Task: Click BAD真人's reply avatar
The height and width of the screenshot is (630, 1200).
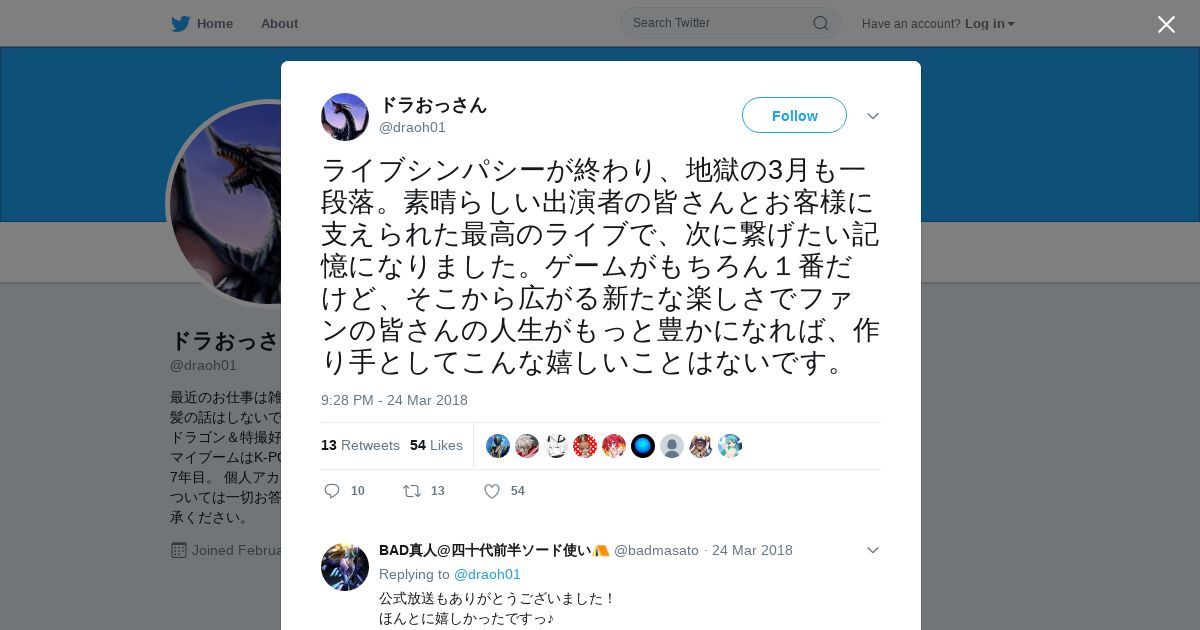Action: [345, 567]
